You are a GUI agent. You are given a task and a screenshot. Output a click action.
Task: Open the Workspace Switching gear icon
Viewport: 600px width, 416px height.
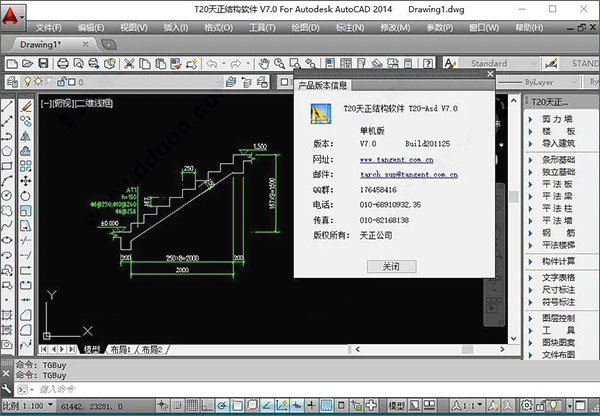[x=527, y=405]
